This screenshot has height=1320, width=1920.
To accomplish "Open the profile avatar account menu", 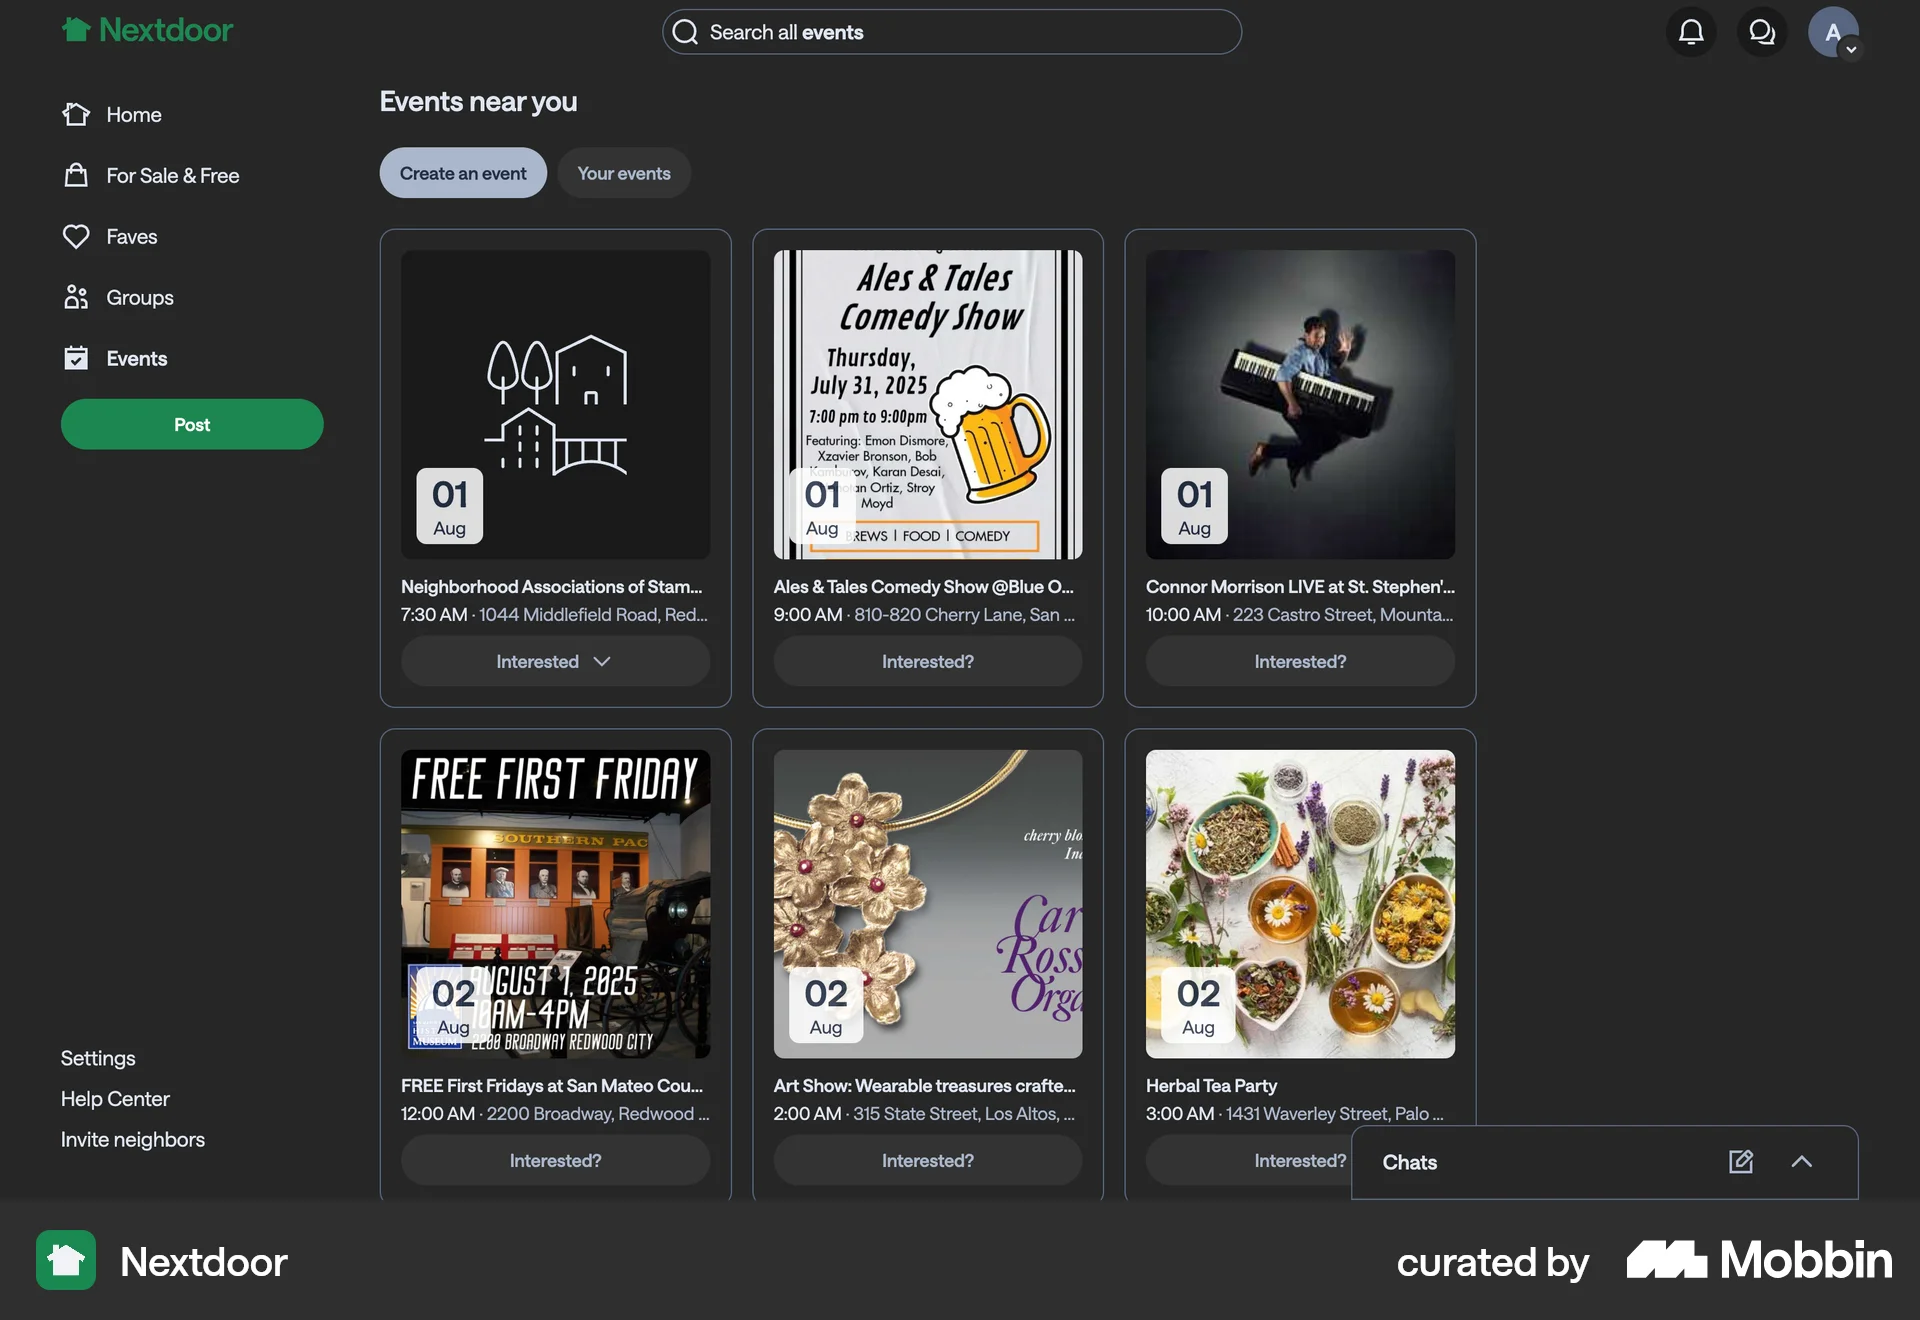I will (x=1833, y=32).
